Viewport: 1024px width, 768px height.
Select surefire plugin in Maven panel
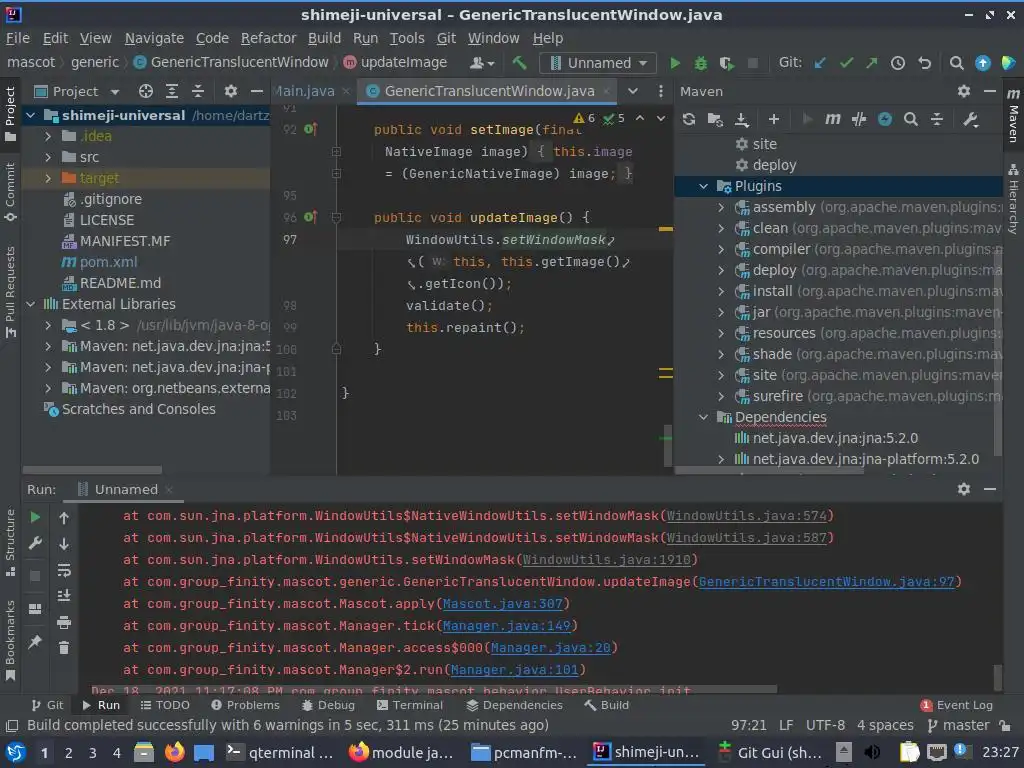[778, 396]
